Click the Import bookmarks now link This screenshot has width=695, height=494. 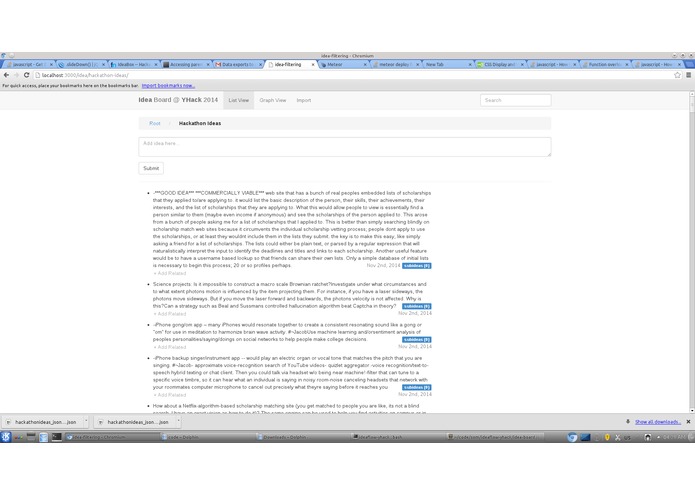click(x=168, y=86)
